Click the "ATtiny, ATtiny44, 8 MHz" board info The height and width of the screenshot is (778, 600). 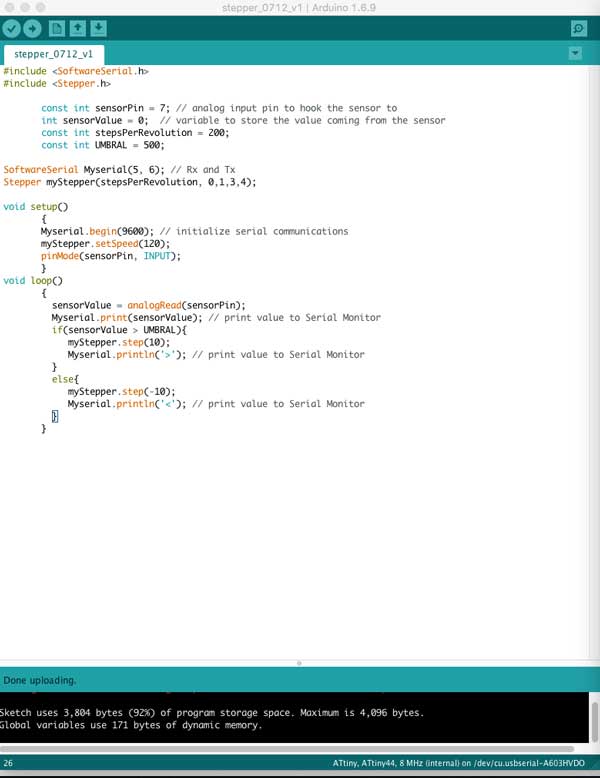459,763
